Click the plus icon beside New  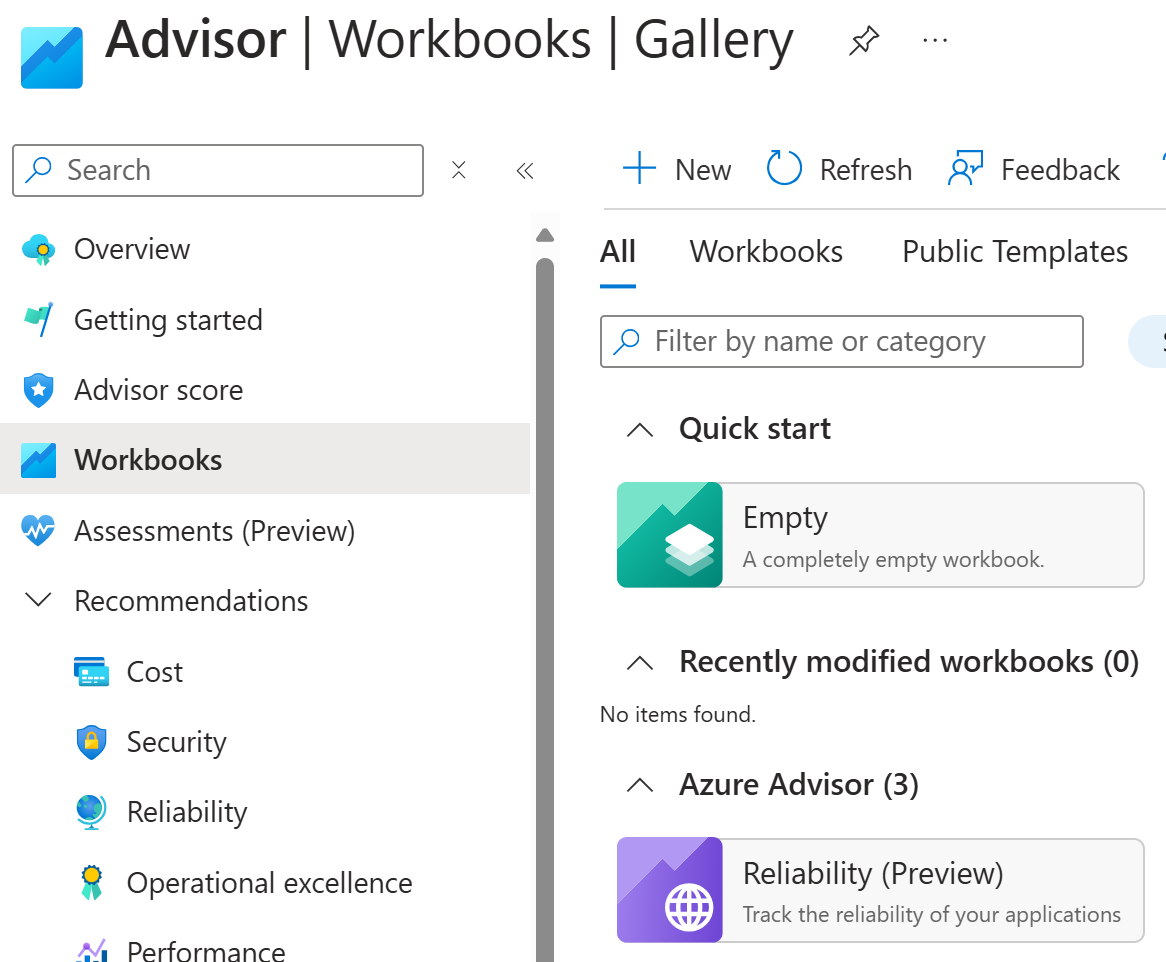click(x=640, y=167)
